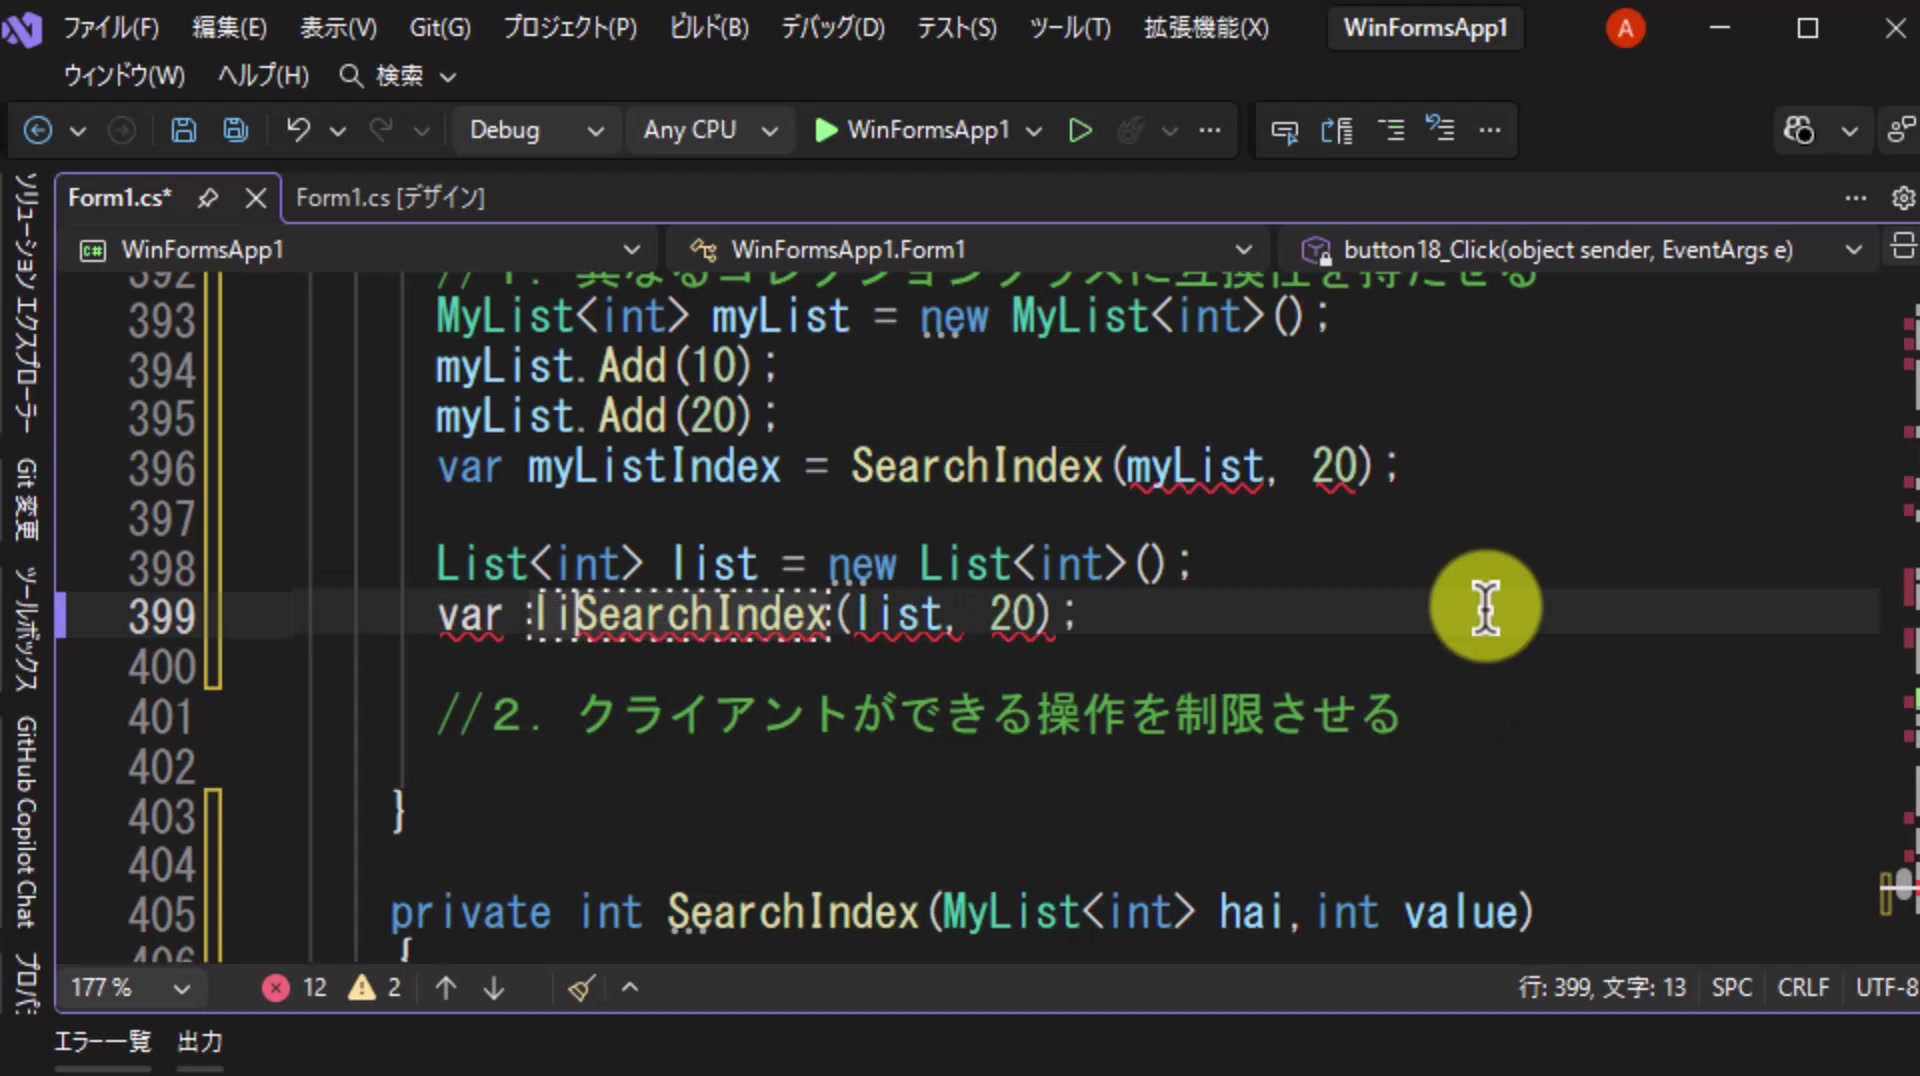The width and height of the screenshot is (1920, 1076).
Task: Open the エラー一覧 panel tab
Action: coord(102,1042)
